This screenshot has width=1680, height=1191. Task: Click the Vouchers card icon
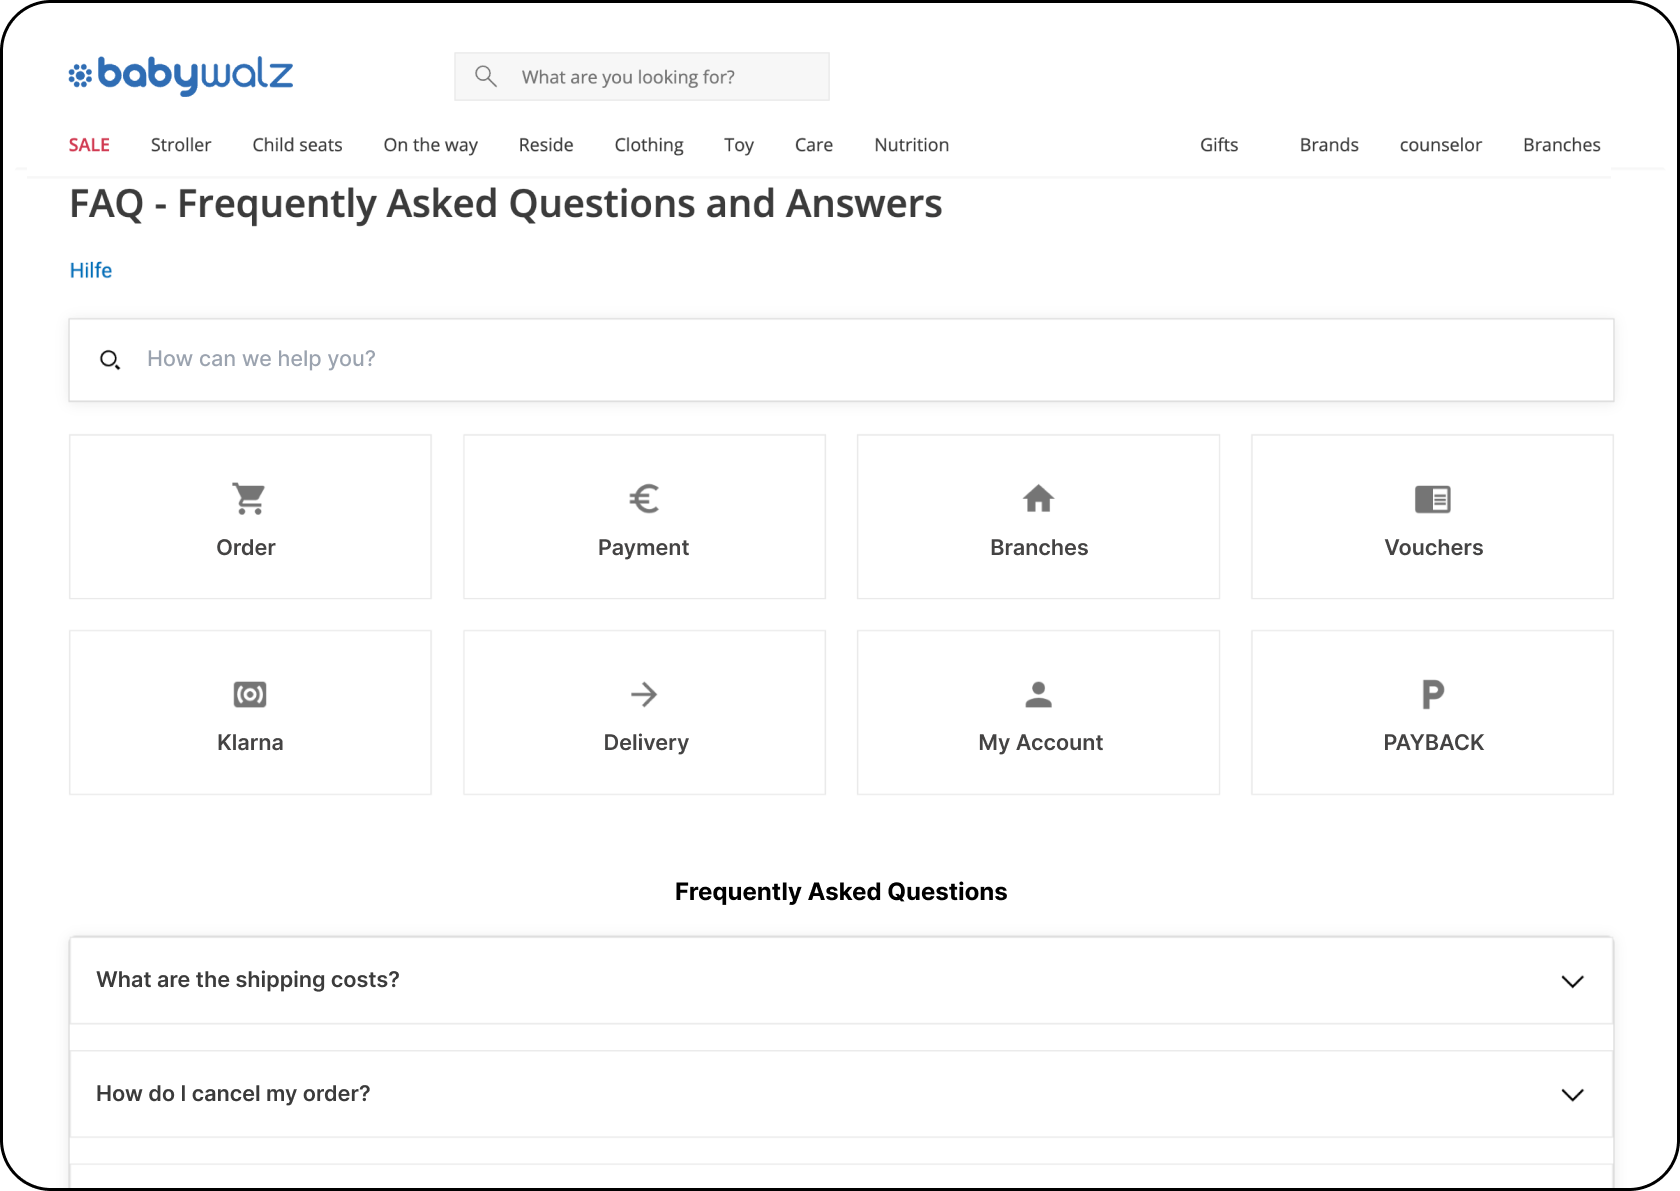click(x=1432, y=499)
